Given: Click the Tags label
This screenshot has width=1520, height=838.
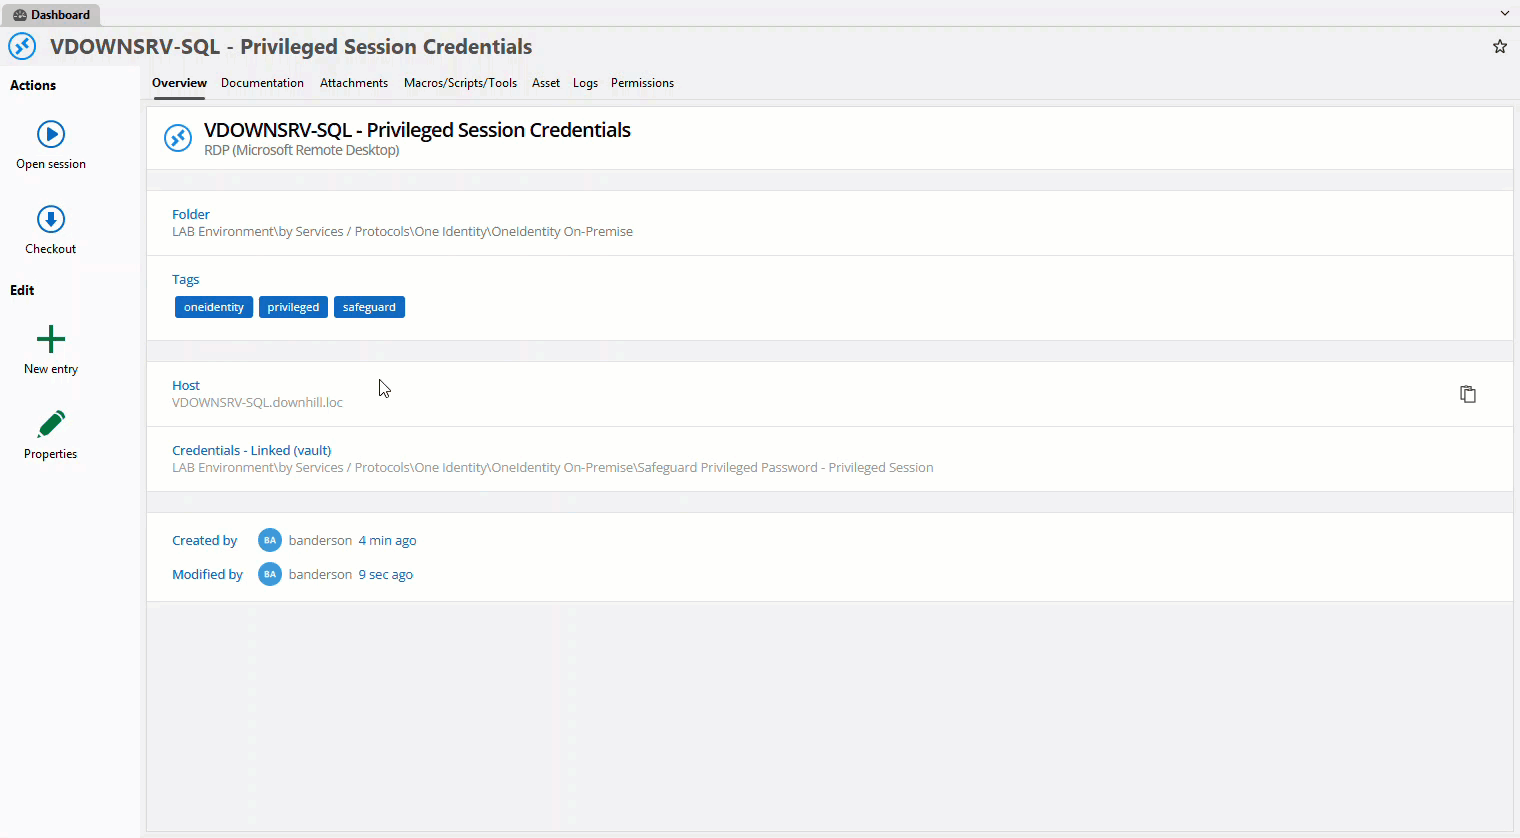Looking at the screenshot, I should 186,279.
